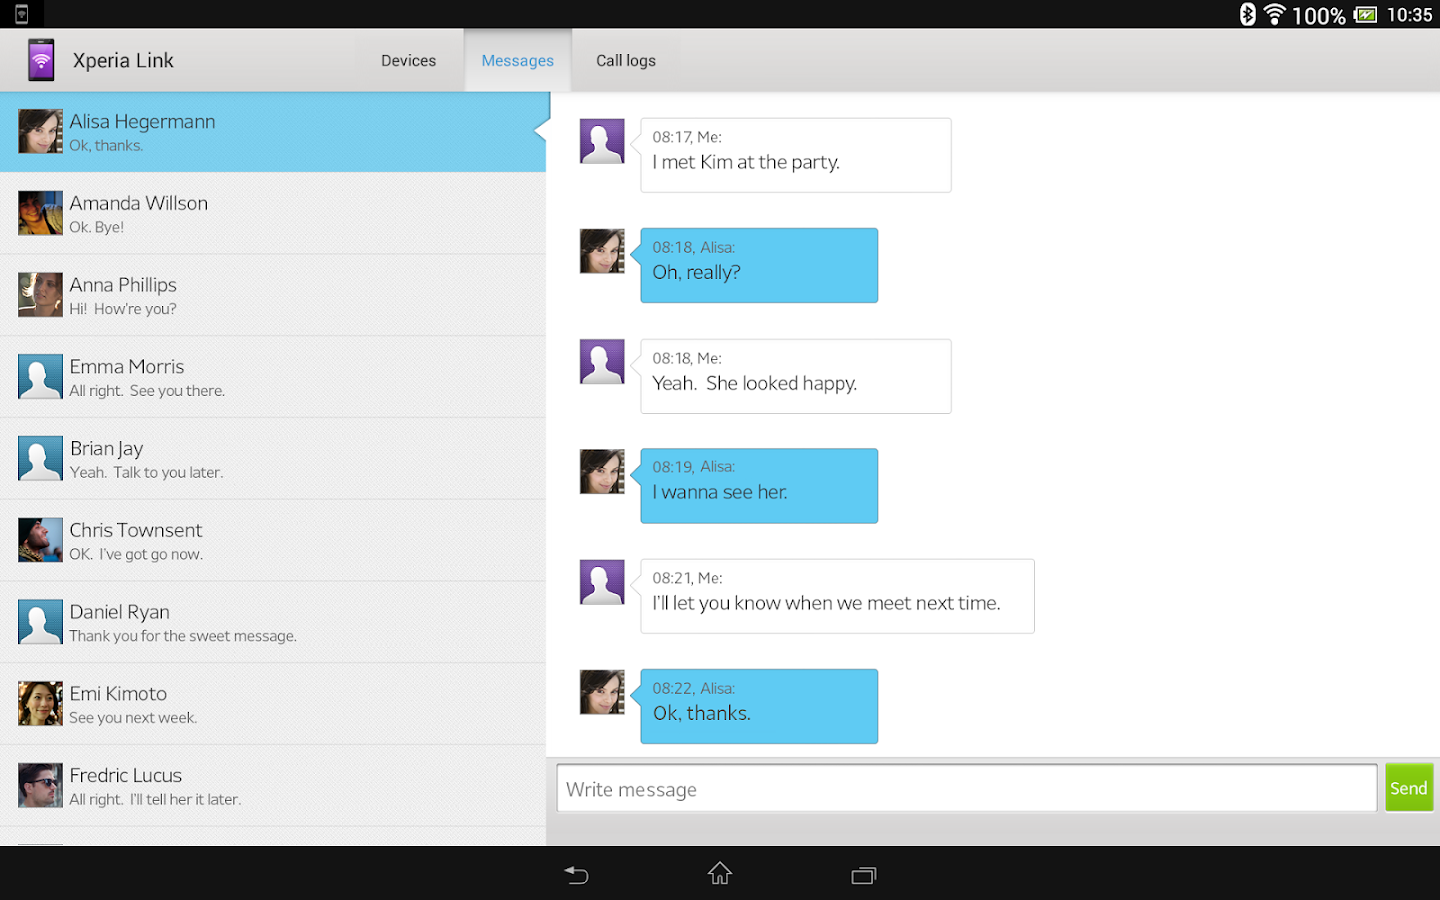1440x900 pixels.
Task: Tap the green Send button
Action: point(1408,788)
